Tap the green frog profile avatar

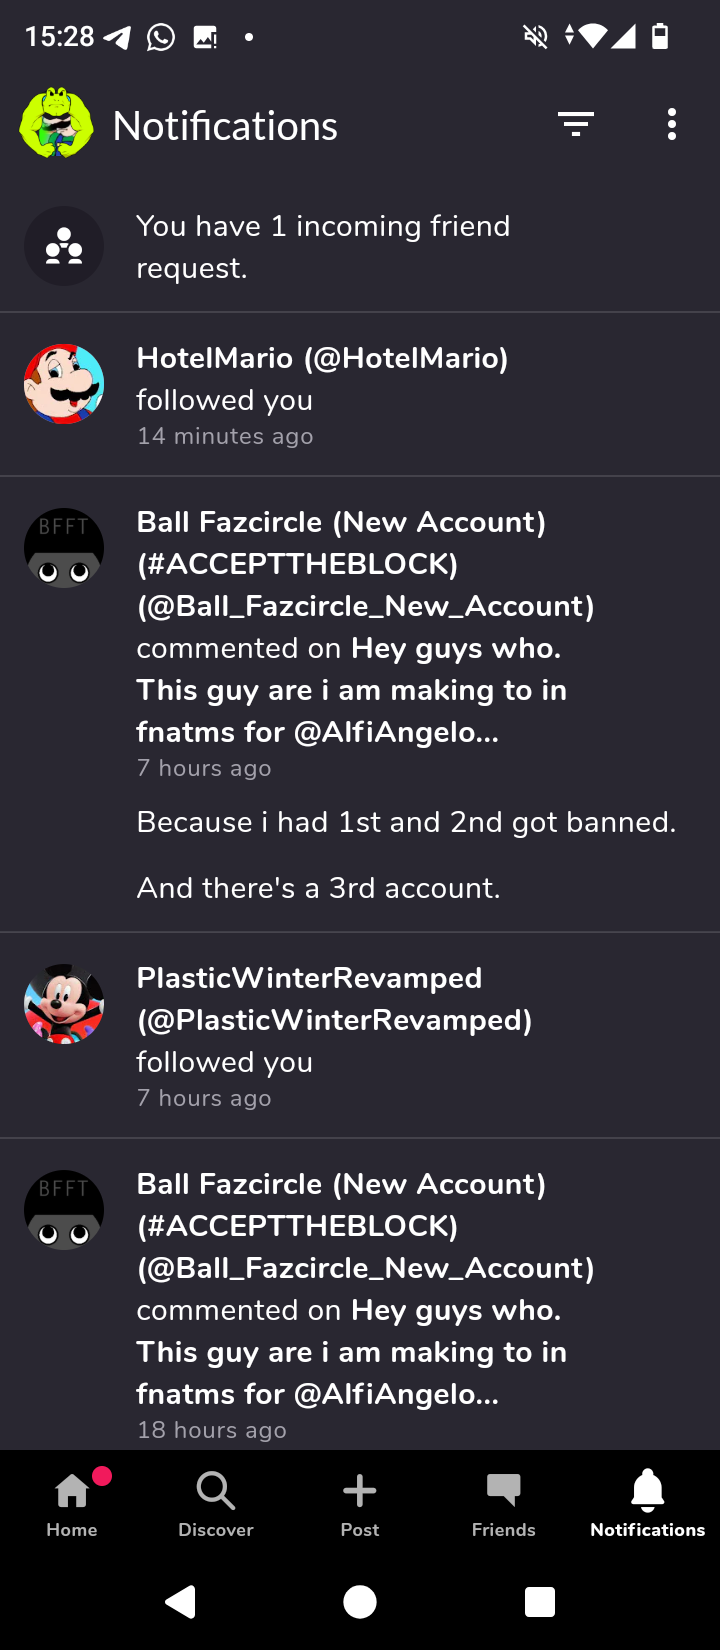click(x=57, y=124)
